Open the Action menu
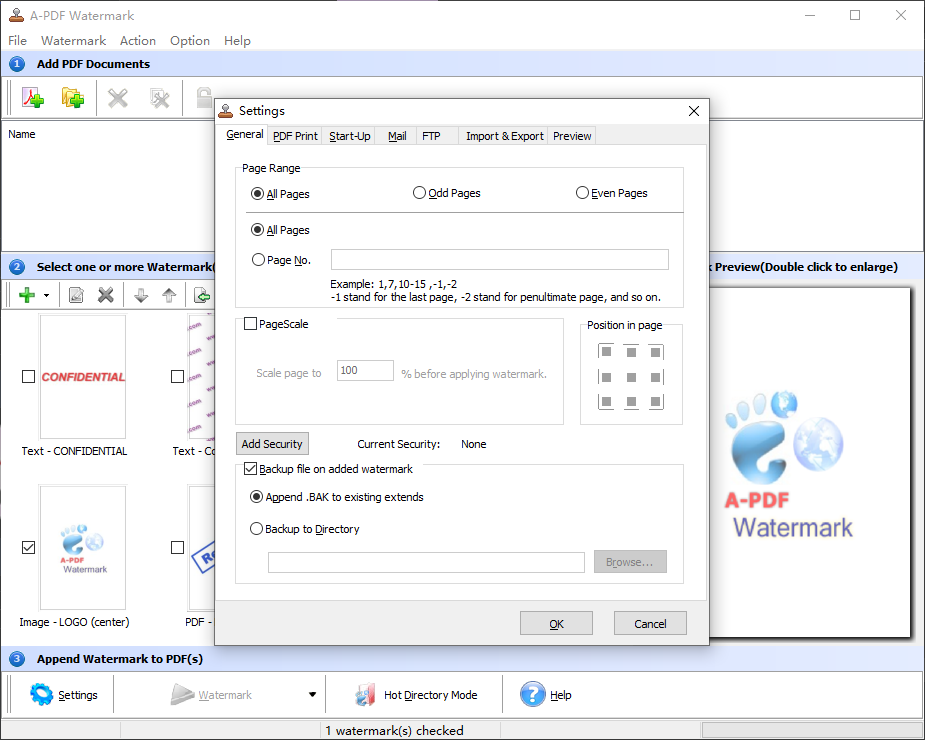The width and height of the screenshot is (925, 740). 137,41
